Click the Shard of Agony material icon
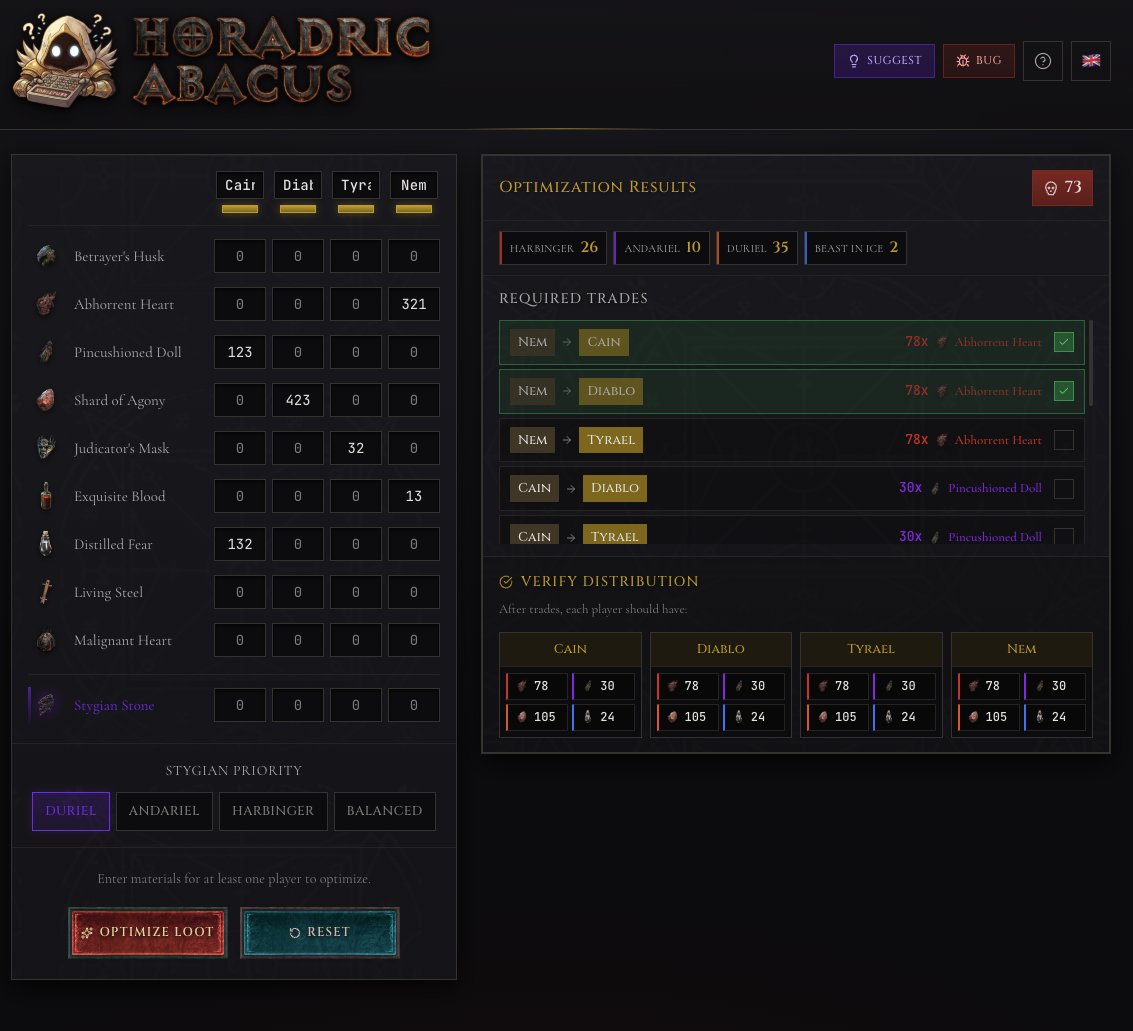 tap(46, 400)
